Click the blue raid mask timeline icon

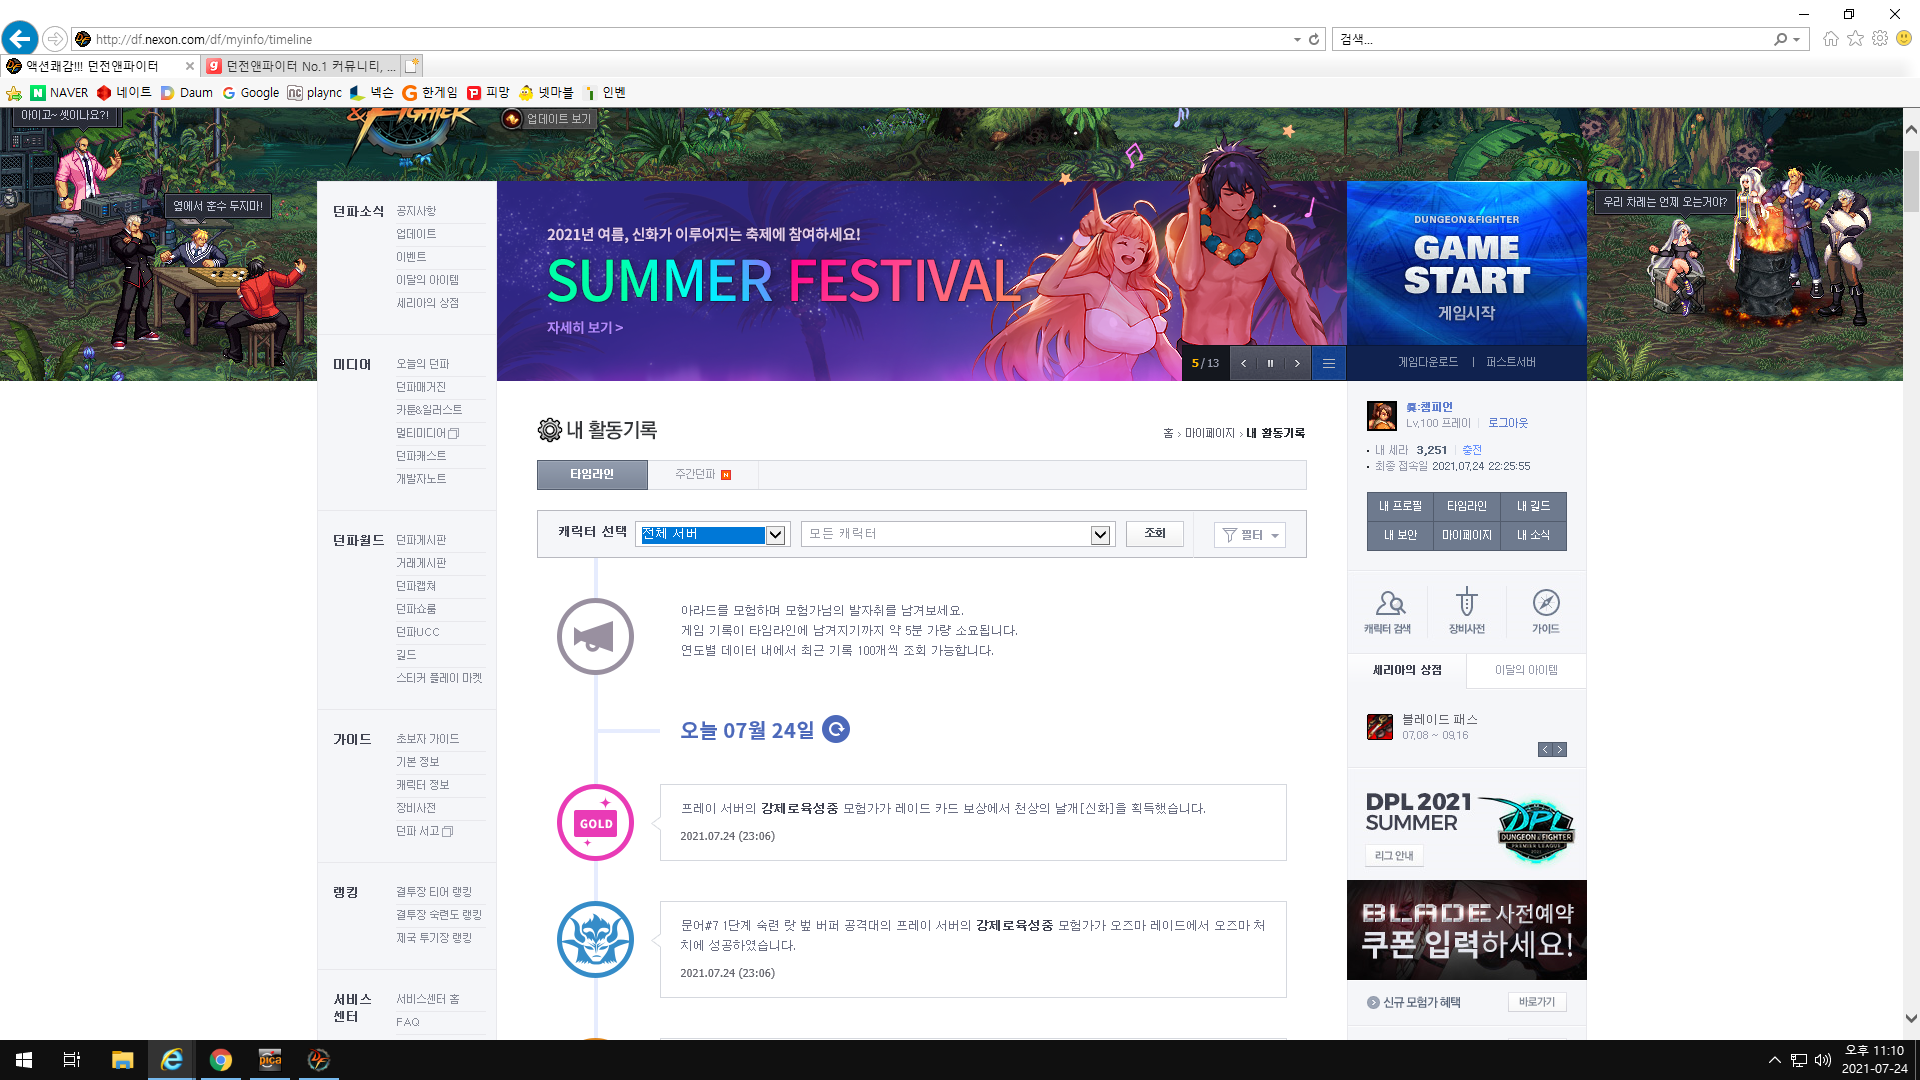click(595, 939)
